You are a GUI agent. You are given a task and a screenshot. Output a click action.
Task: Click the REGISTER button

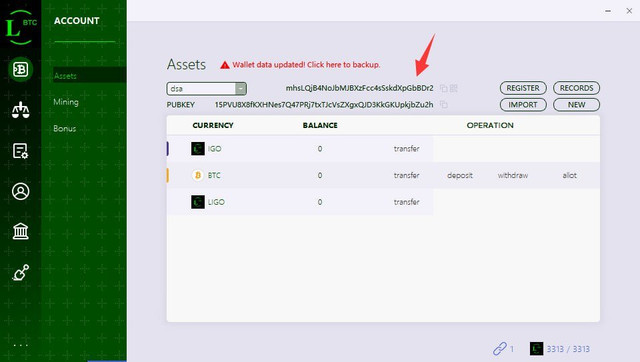(523, 88)
